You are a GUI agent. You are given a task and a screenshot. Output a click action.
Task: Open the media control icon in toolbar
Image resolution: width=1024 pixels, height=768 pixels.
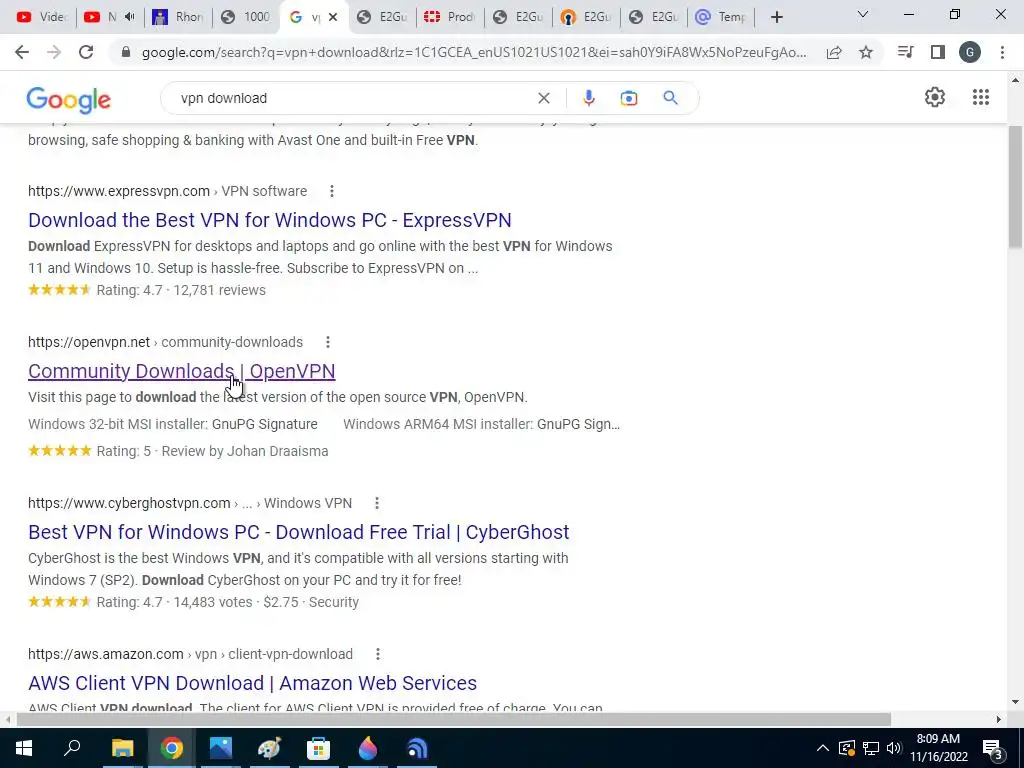[x=905, y=52]
